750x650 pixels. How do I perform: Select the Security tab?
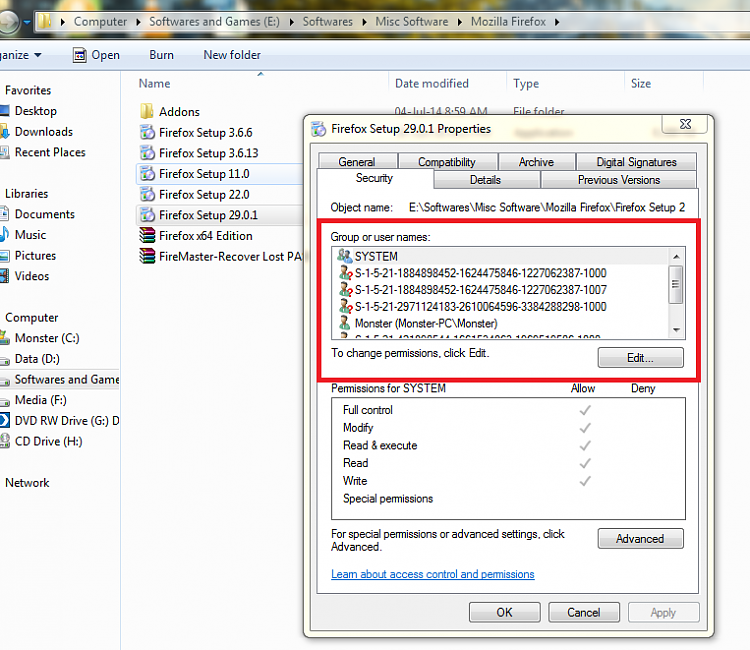(x=375, y=178)
